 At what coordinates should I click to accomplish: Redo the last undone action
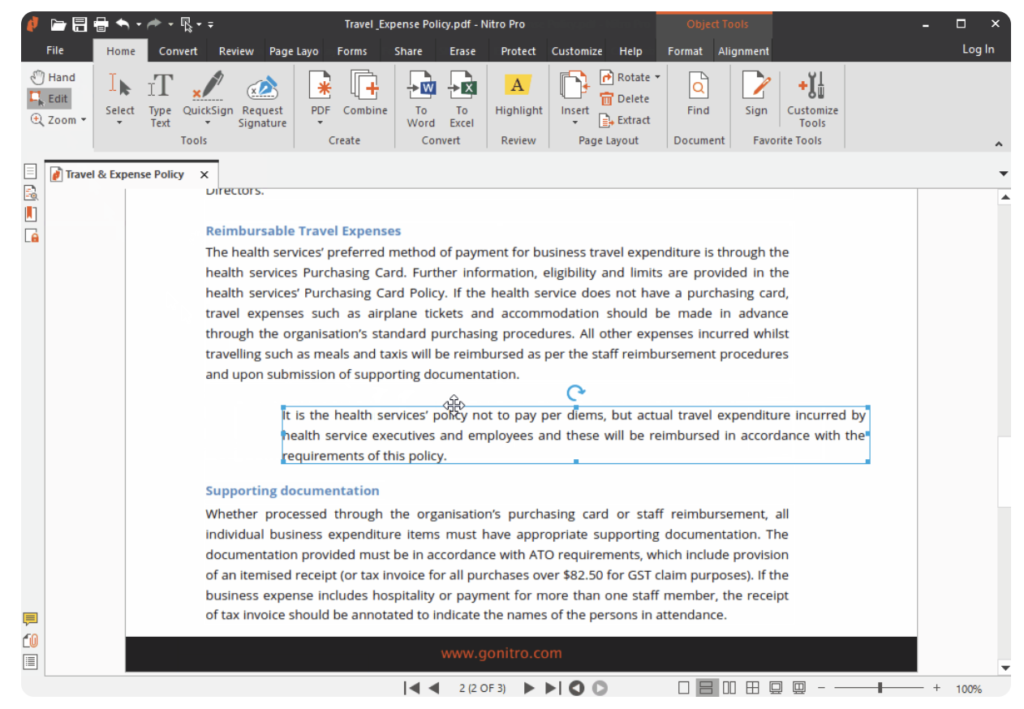[x=154, y=24]
